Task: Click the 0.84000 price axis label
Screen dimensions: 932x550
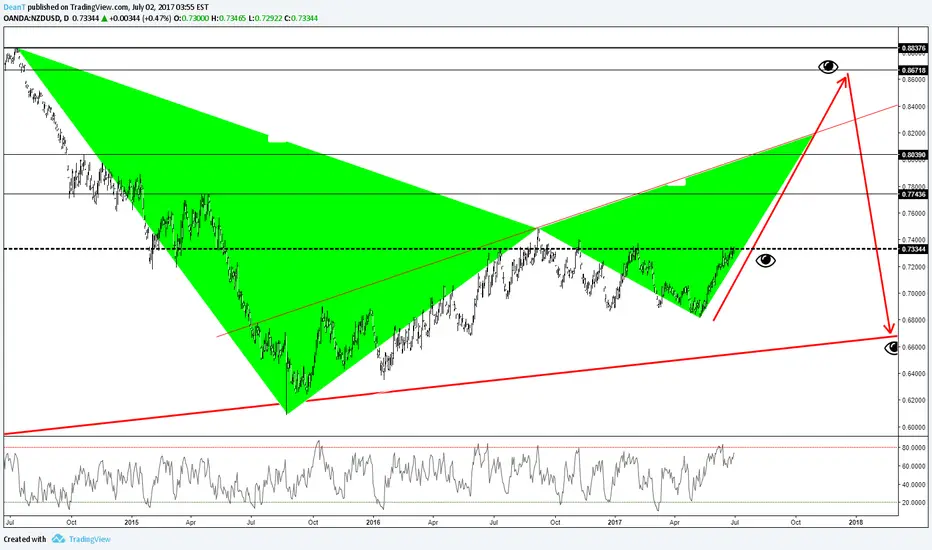Action: coord(914,107)
